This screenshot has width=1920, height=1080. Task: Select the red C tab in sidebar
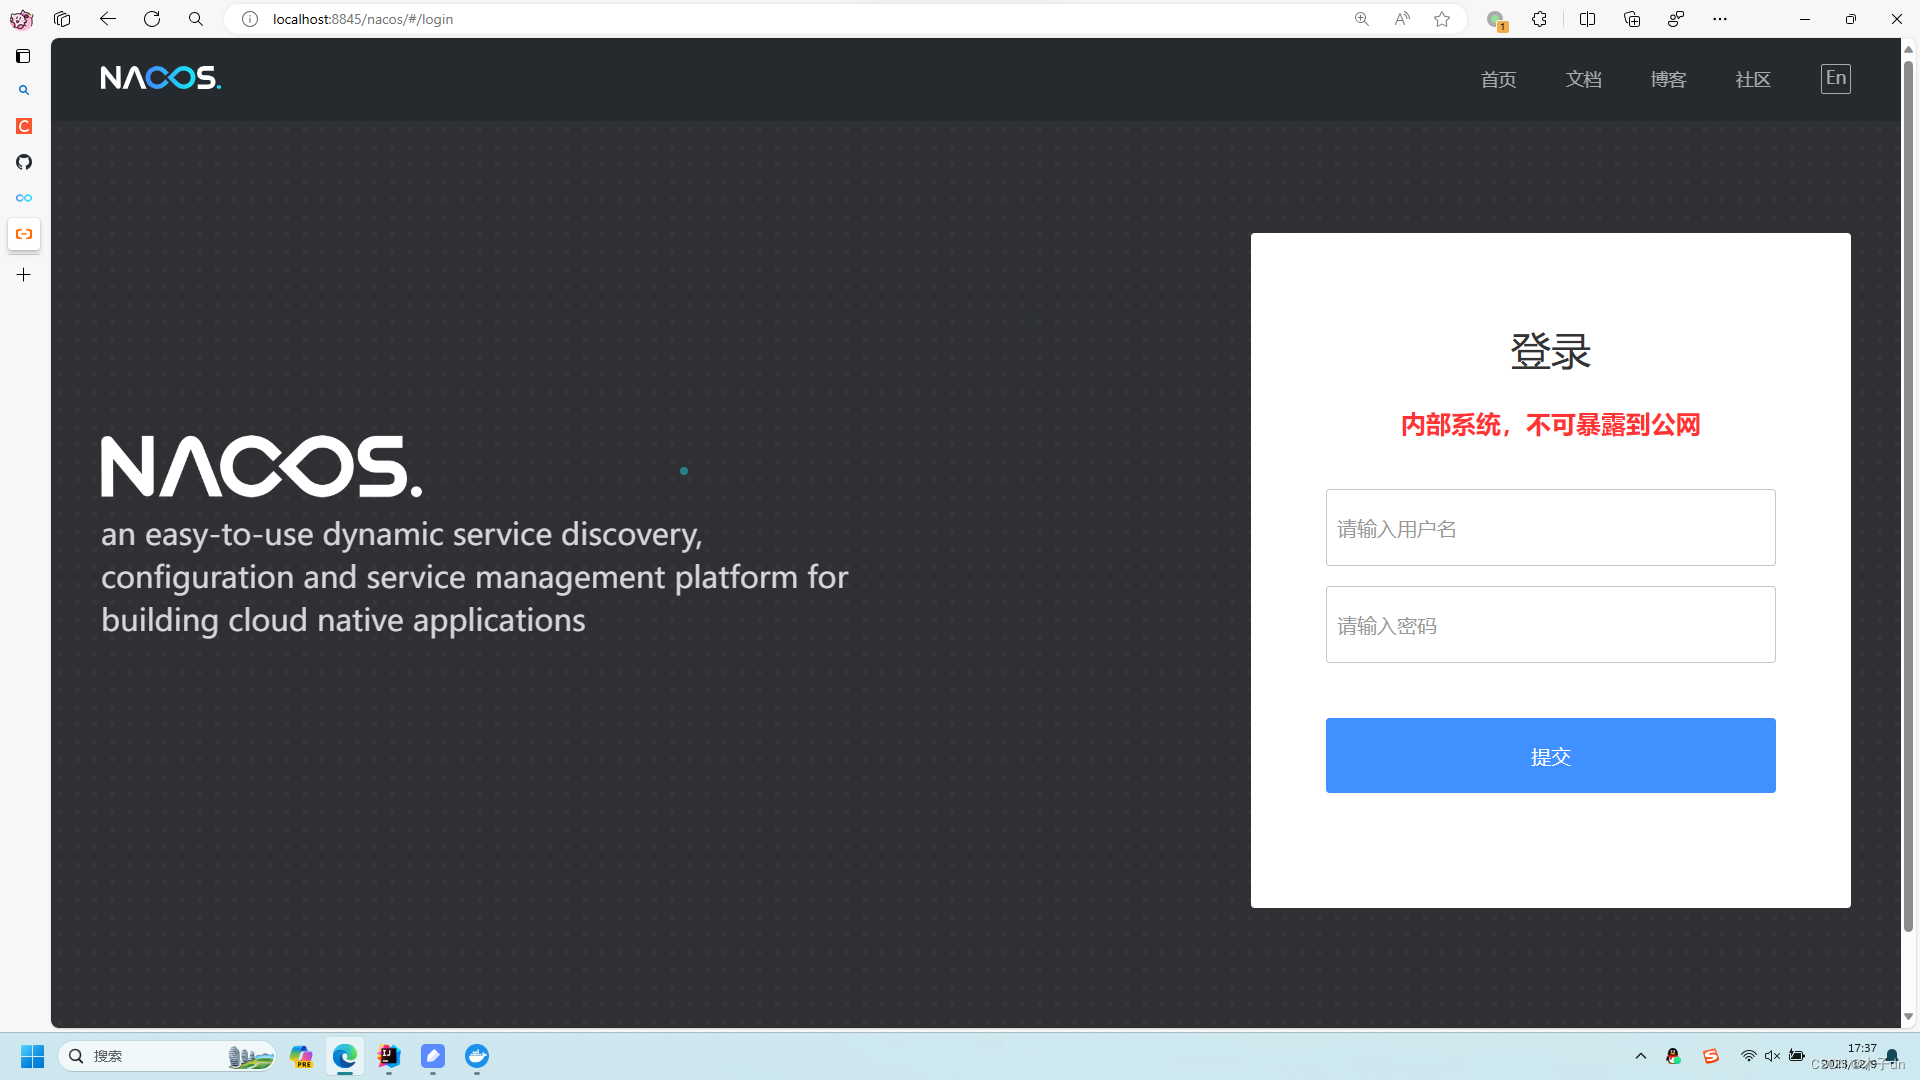click(x=24, y=126)
